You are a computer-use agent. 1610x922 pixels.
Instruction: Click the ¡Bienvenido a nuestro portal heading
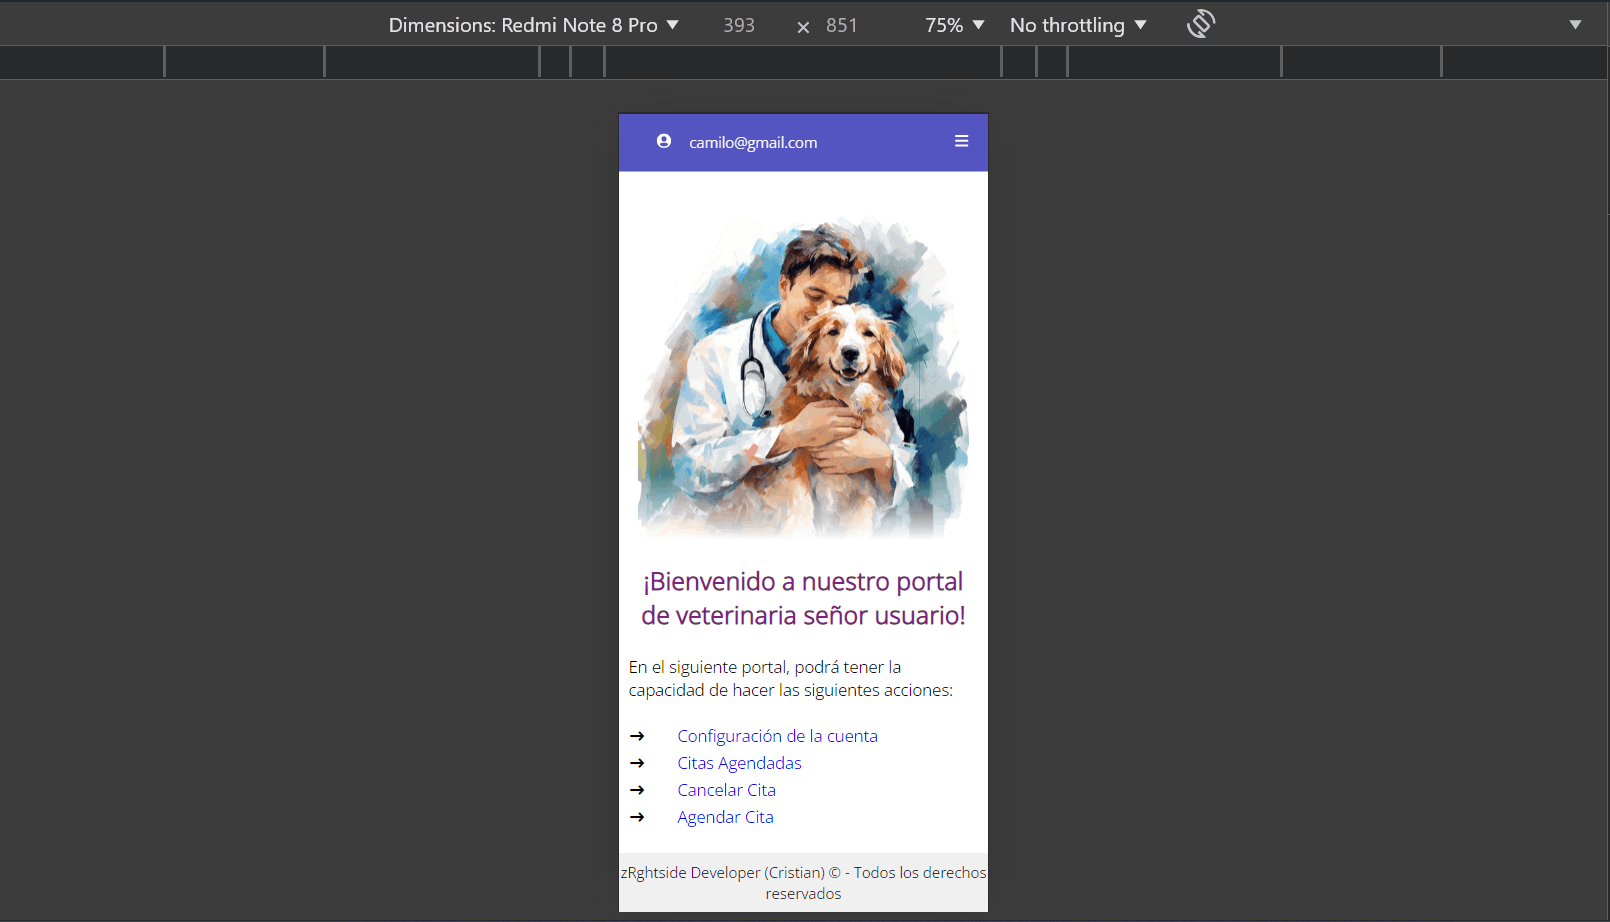click(x=803, y=598)
